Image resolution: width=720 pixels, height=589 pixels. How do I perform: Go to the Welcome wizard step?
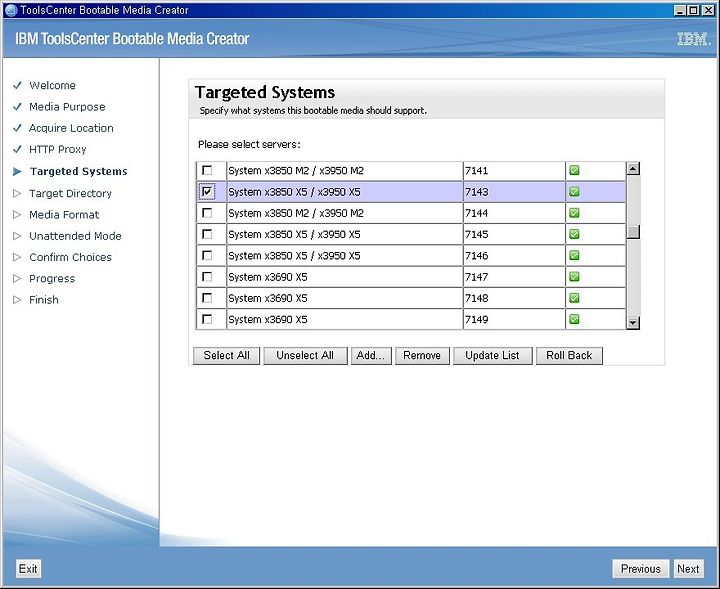pyautogui.click(x=52, y=85)
